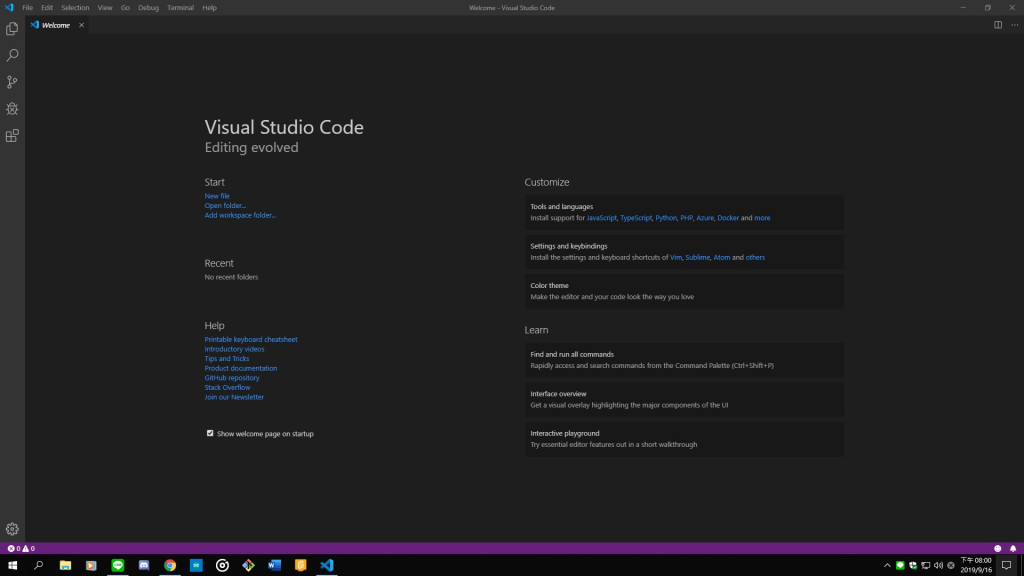Click the notifications bell in status bar
This screenshot has height=576, width=1024.
[x=1013, y=549]
